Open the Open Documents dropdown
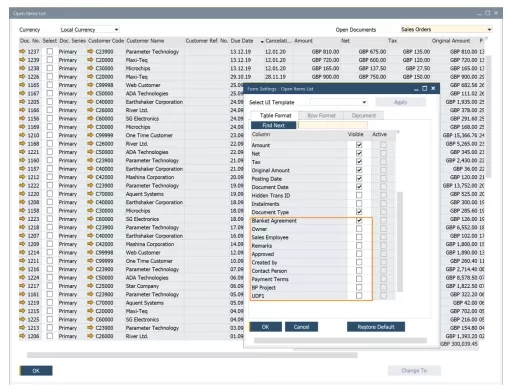 (x=489, y=30)
